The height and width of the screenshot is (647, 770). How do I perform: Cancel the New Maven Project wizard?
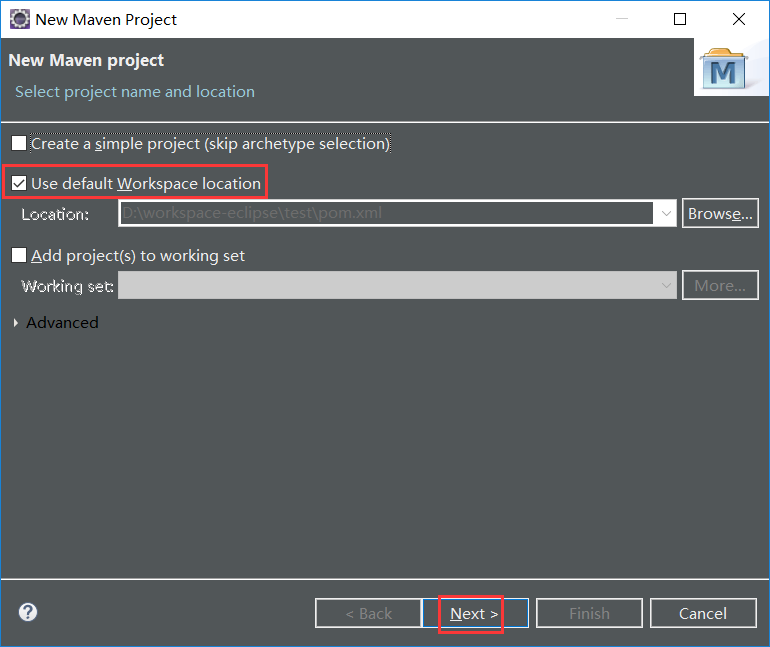tap(703, 613)
